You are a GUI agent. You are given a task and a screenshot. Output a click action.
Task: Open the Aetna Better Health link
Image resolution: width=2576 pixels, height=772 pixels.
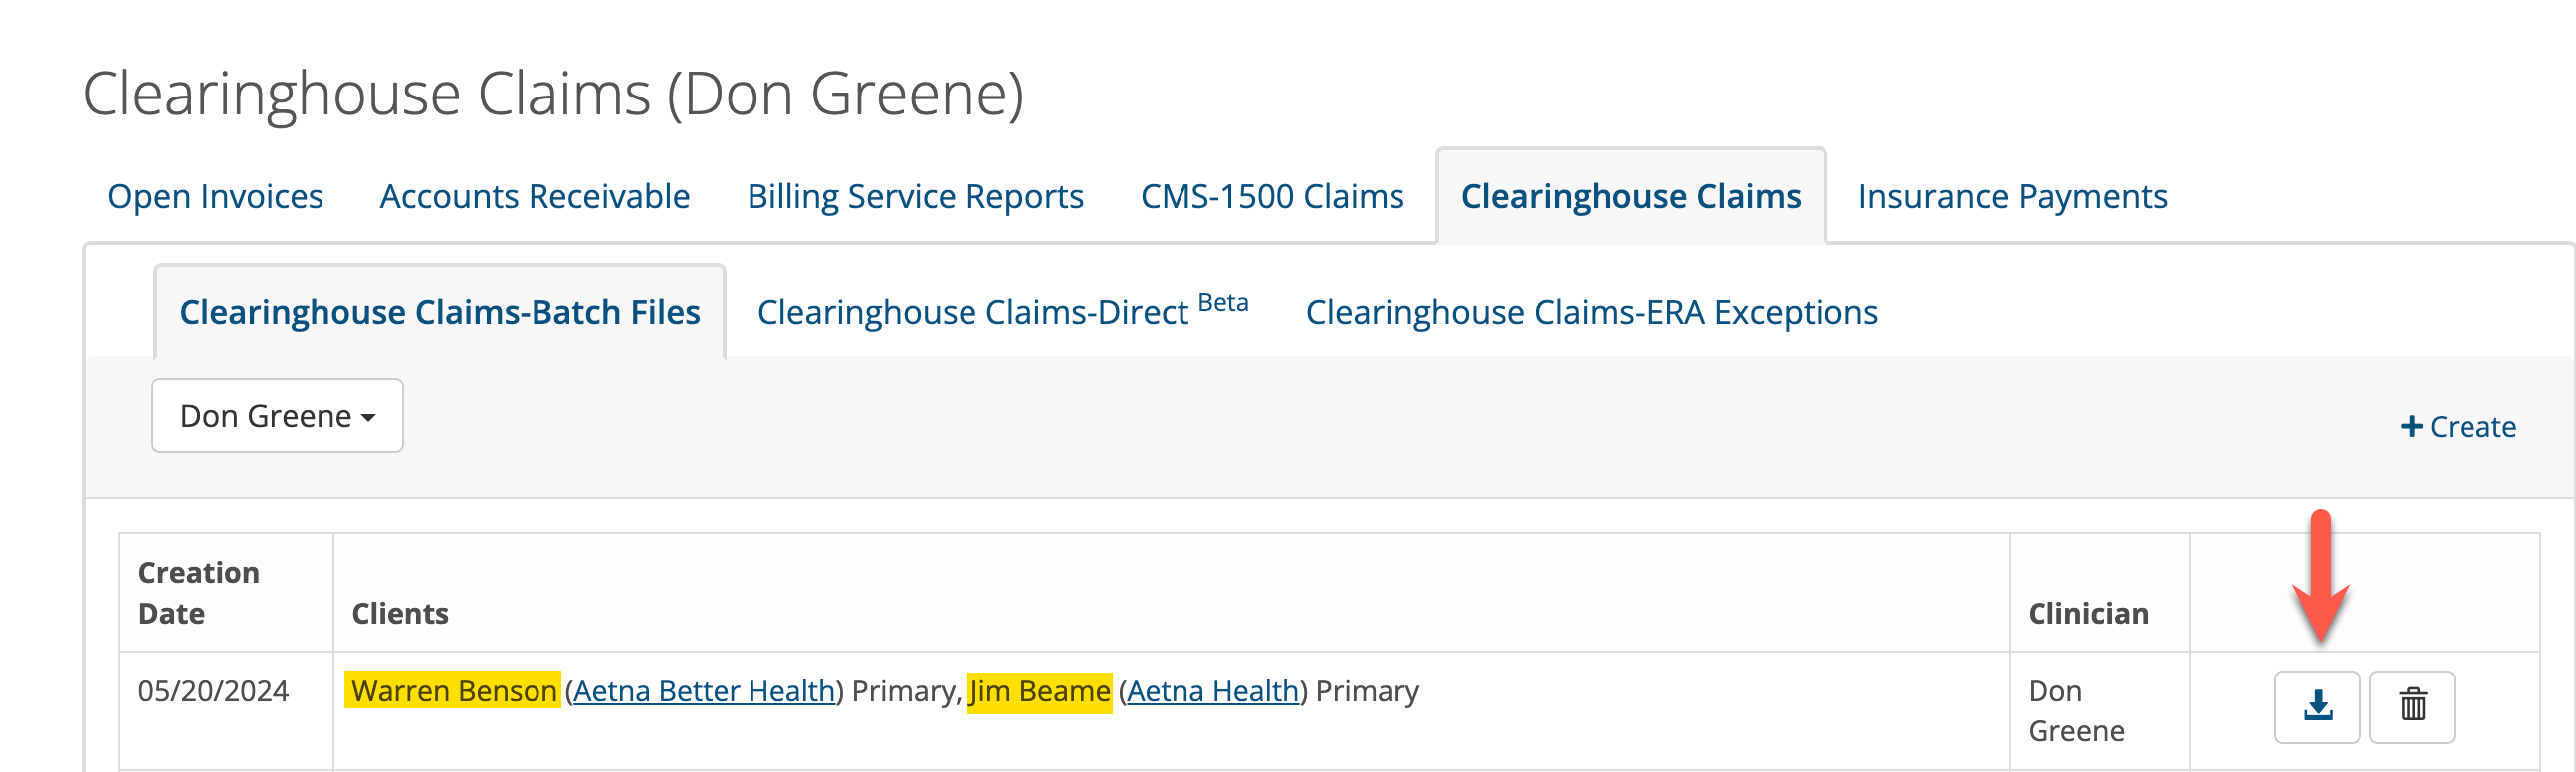704,691
